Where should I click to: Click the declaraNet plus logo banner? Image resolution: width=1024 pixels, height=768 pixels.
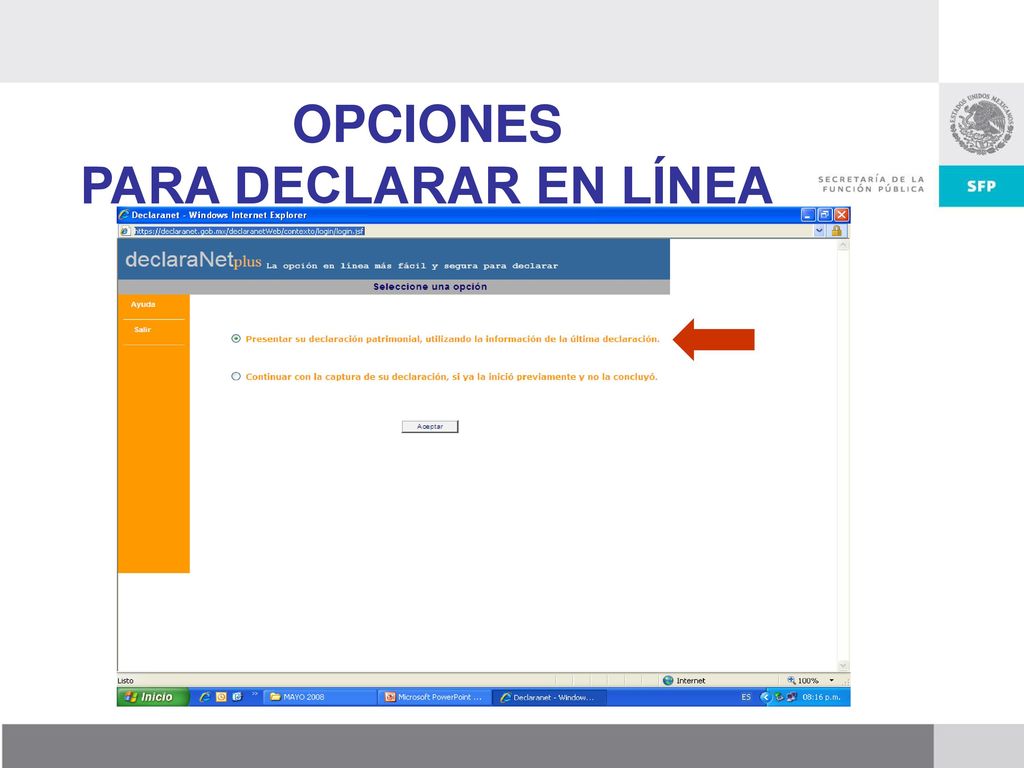pos(193,260)
